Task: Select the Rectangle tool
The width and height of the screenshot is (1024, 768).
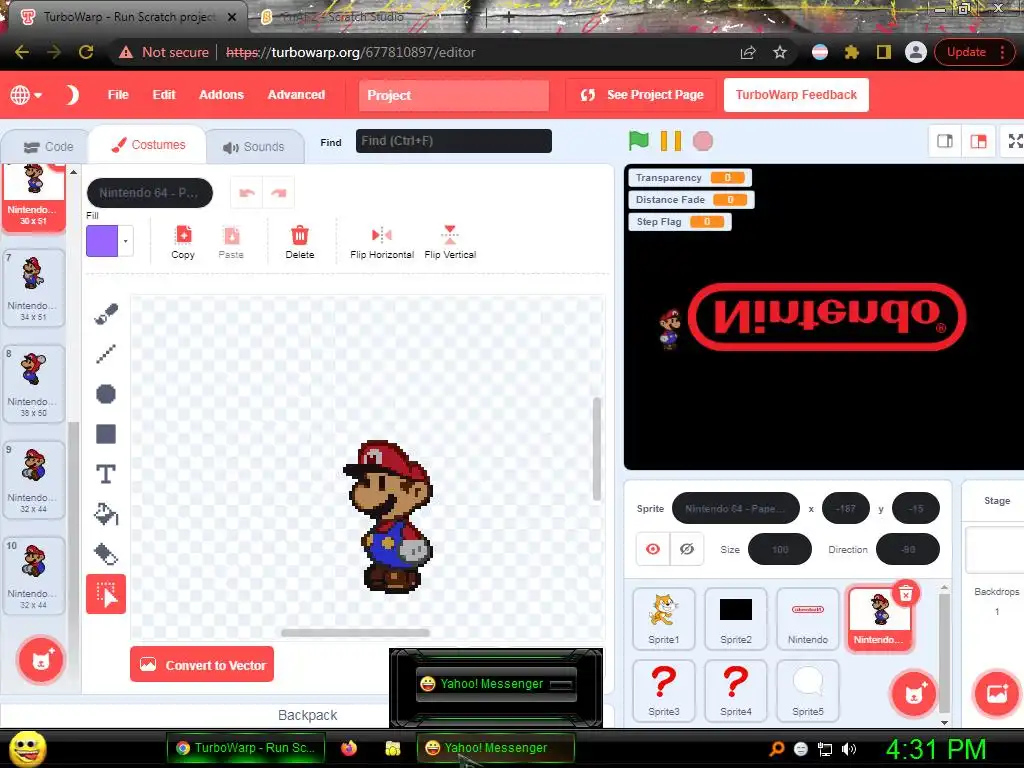Action: (106, 434)
